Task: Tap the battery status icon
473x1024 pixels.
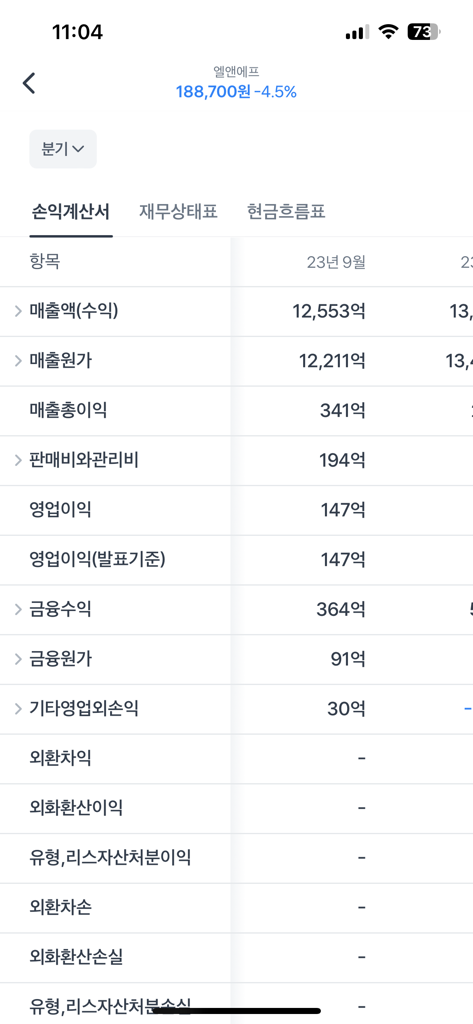Action: [425, 31]
